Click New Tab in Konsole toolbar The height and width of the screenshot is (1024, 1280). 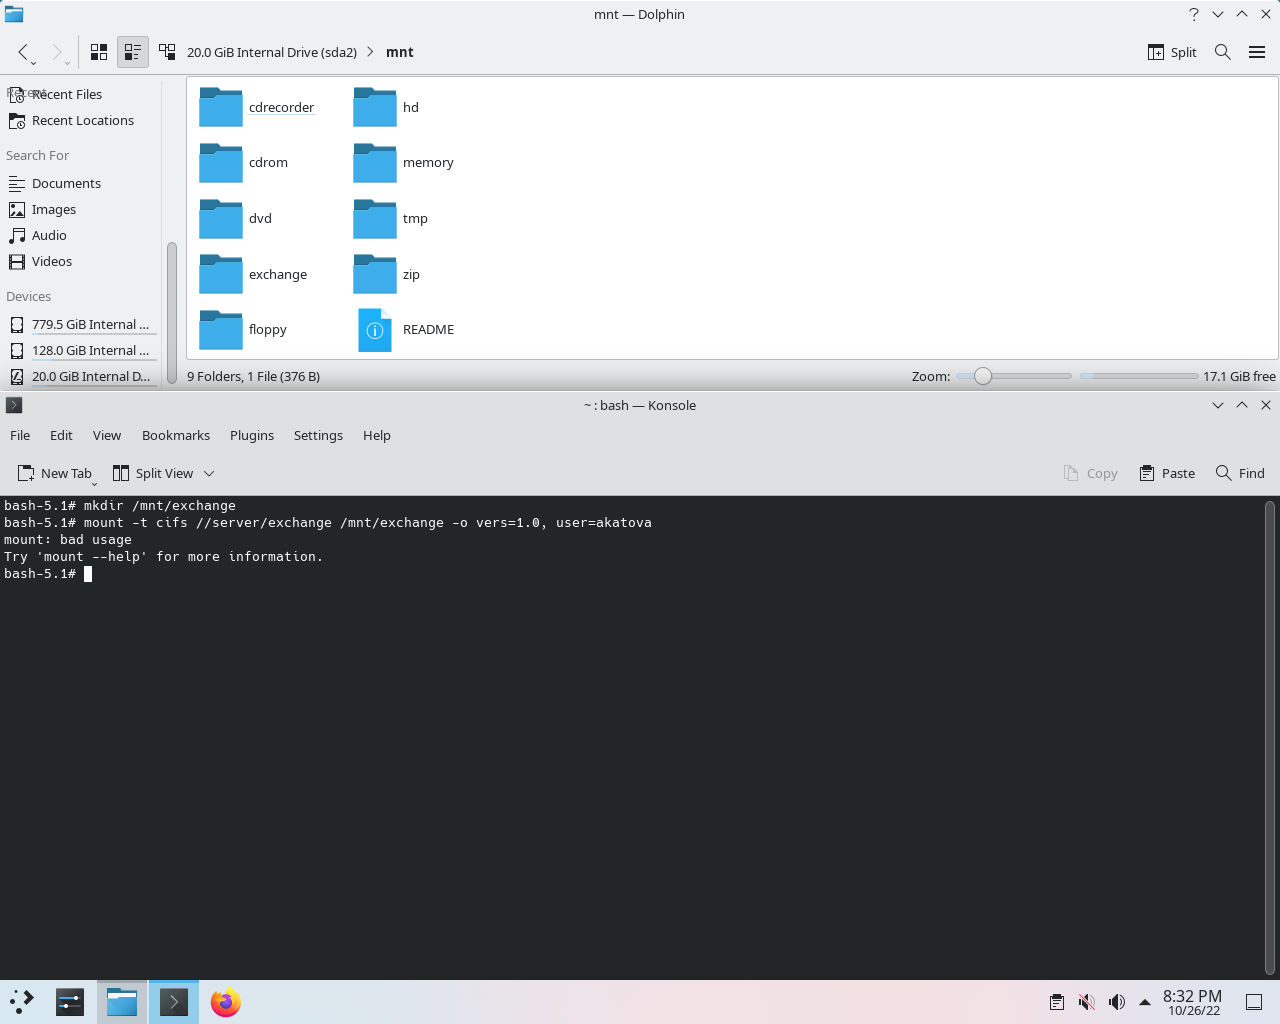54,473
